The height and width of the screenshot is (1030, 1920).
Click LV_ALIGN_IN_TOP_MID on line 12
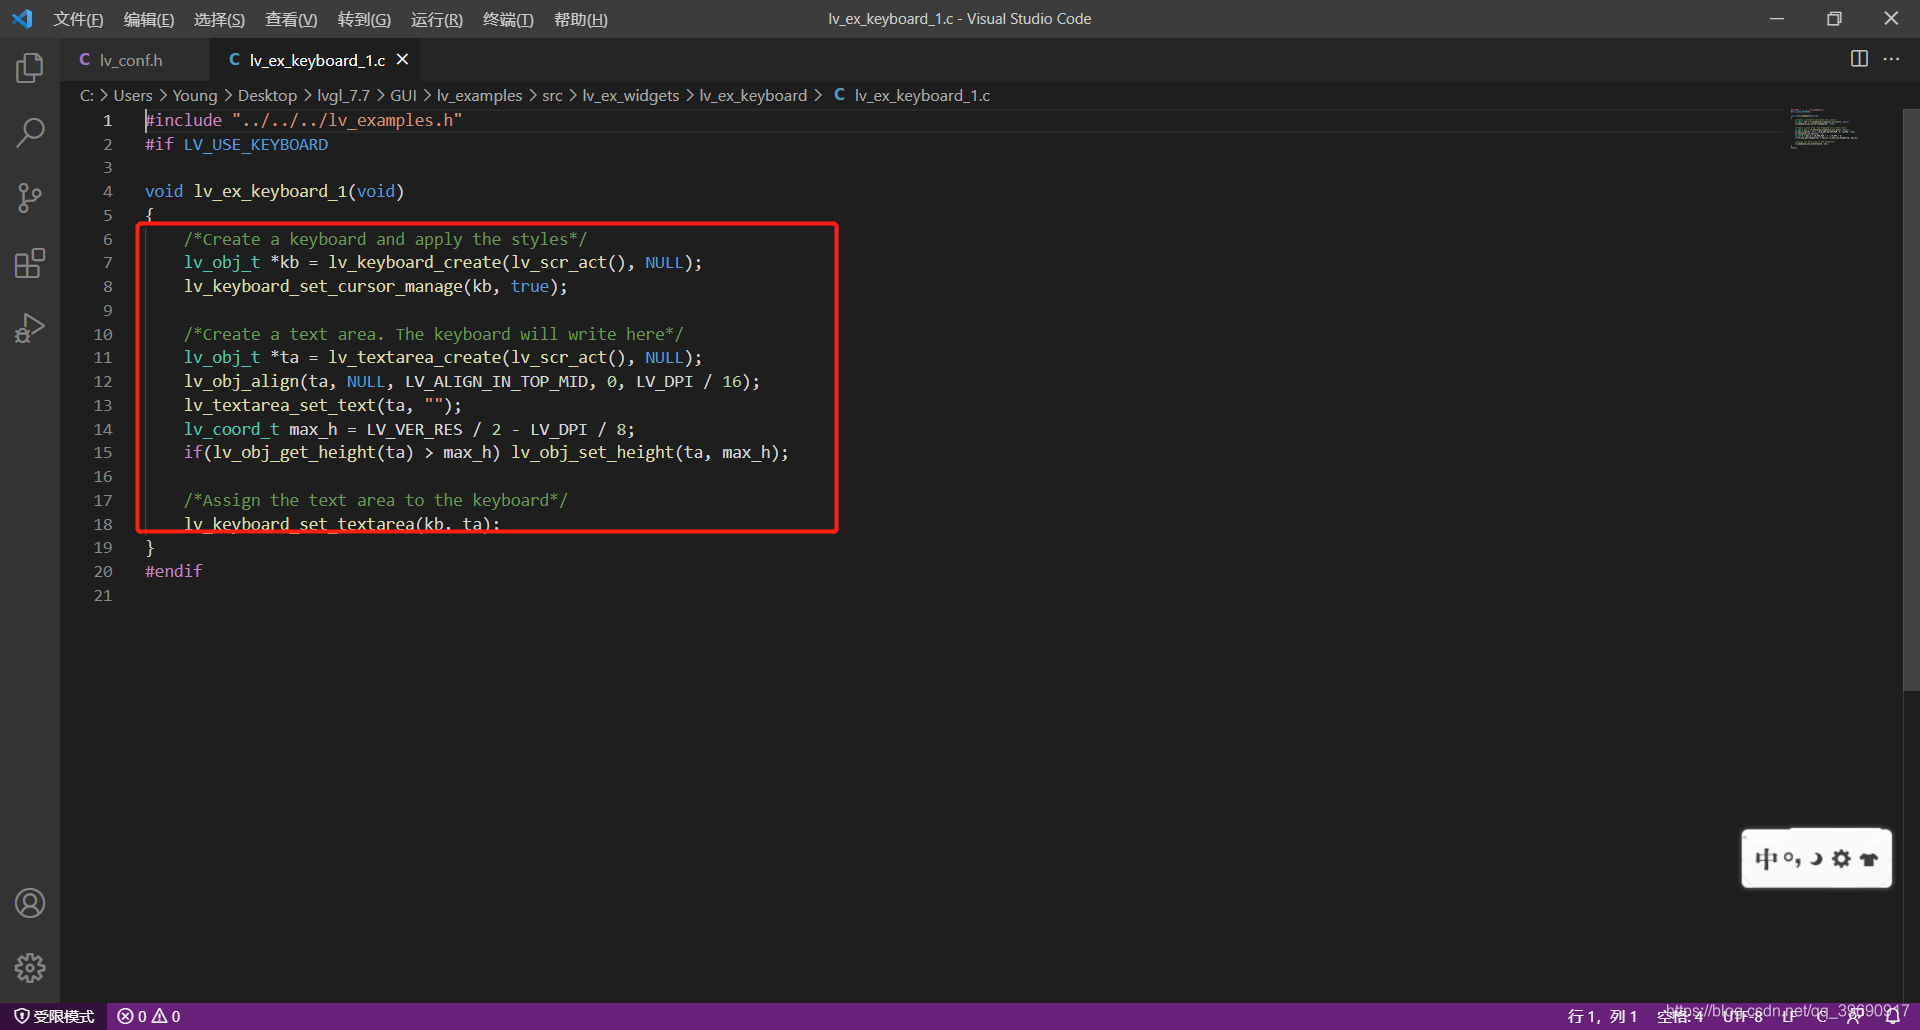(x=496, y=381)
